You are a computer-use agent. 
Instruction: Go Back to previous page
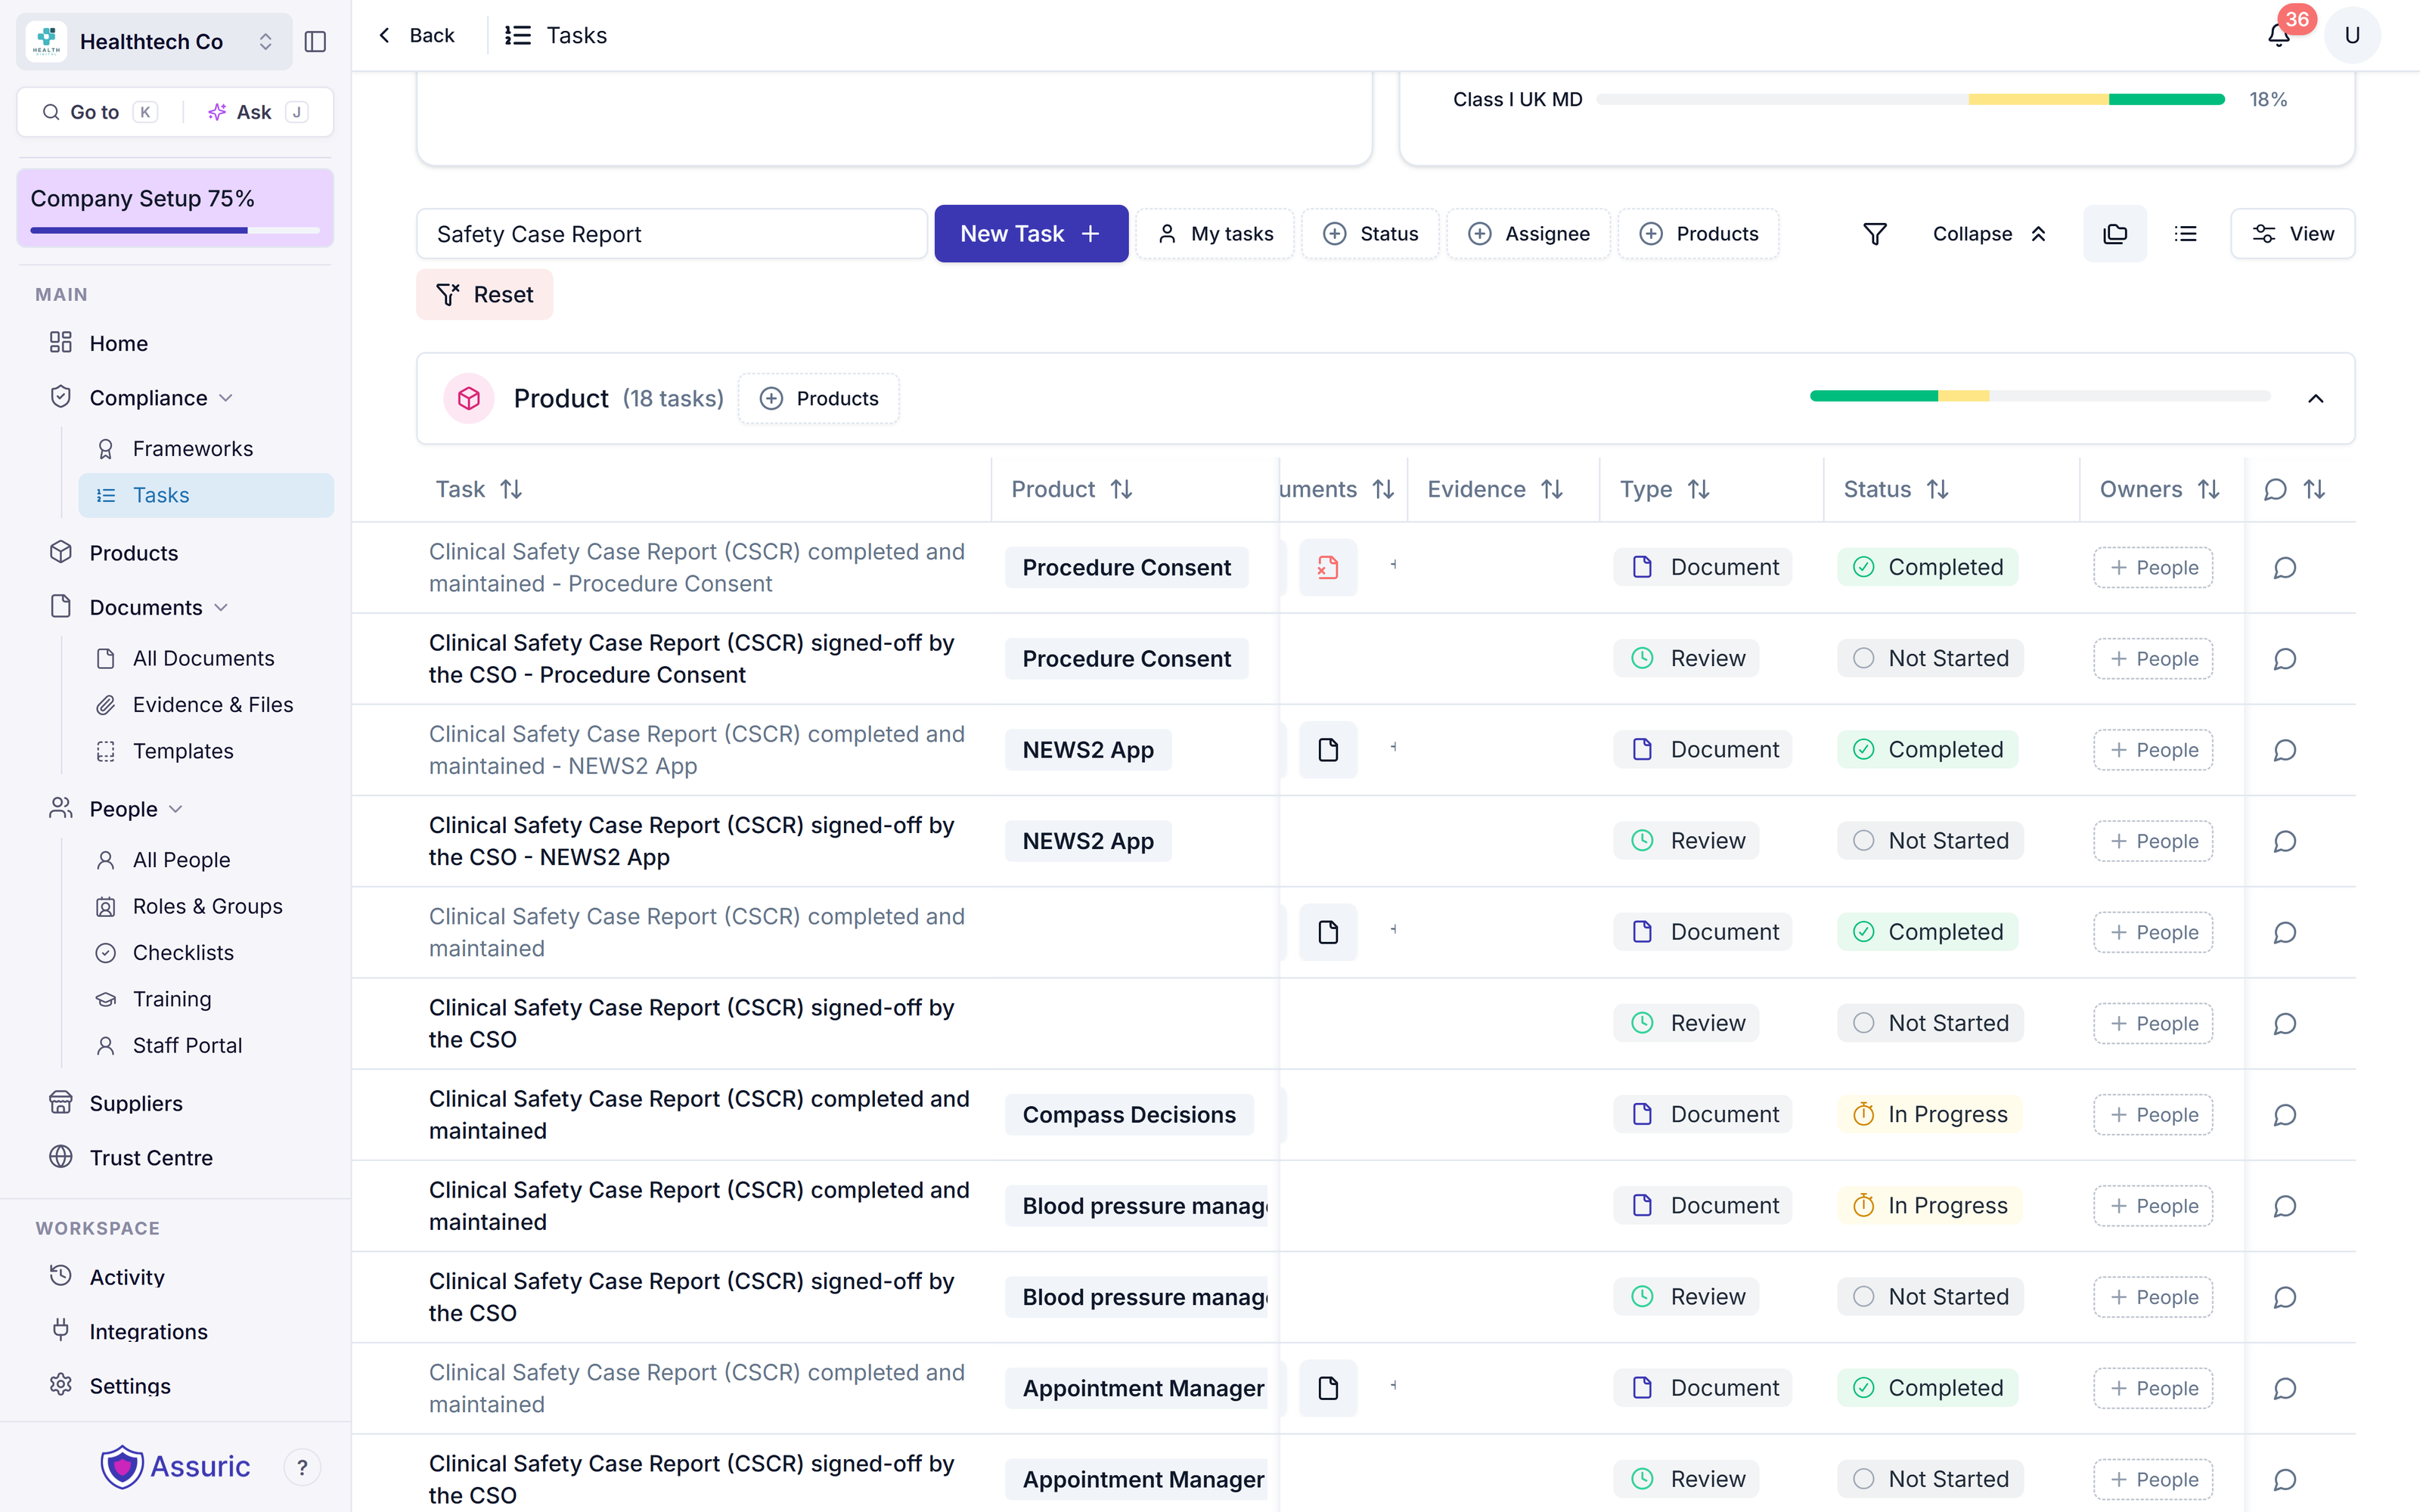point(416,36)
